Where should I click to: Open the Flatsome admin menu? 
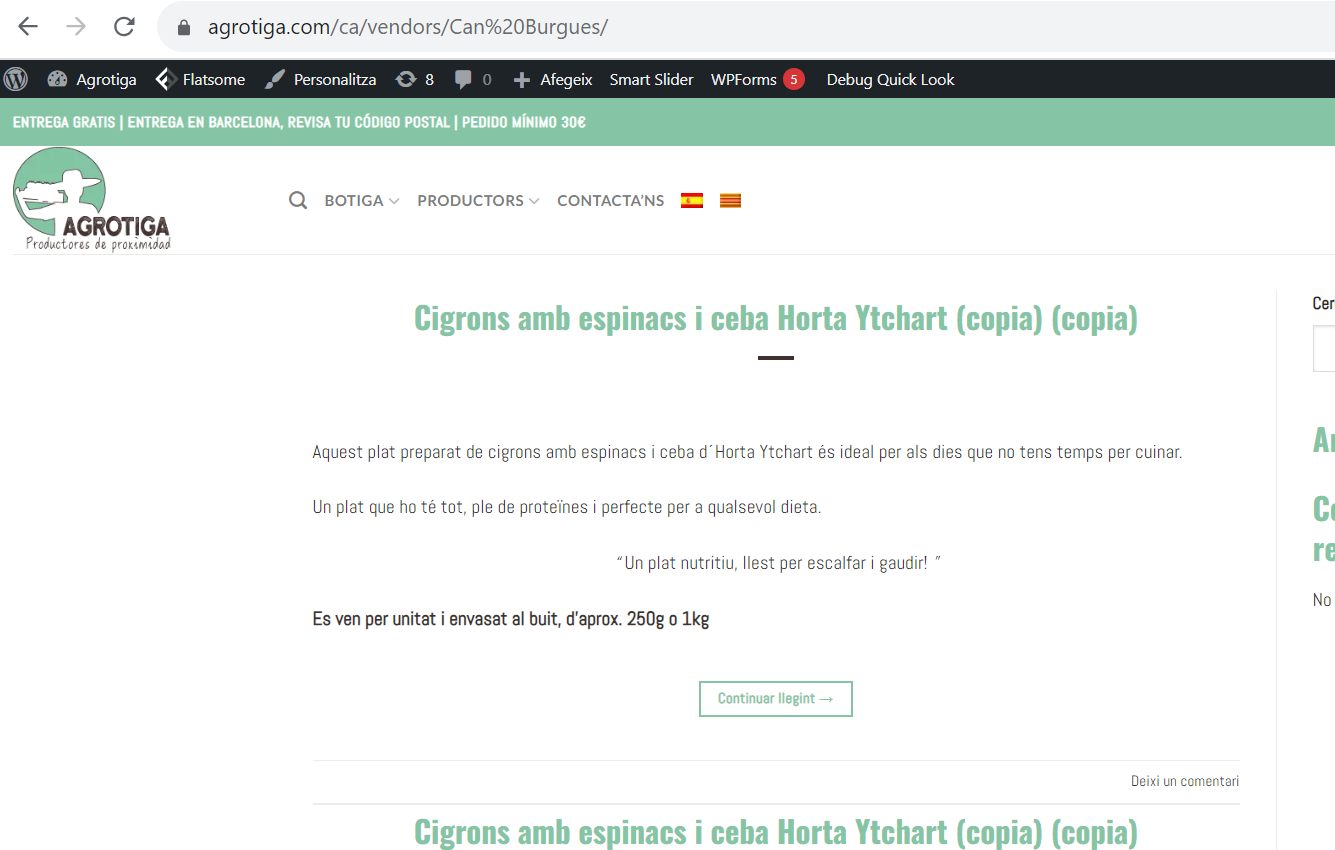coord(200,79)
